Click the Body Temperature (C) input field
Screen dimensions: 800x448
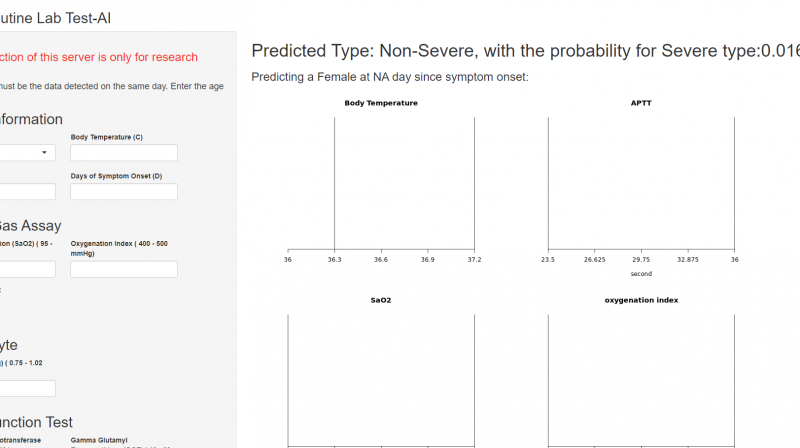(124, 153)
